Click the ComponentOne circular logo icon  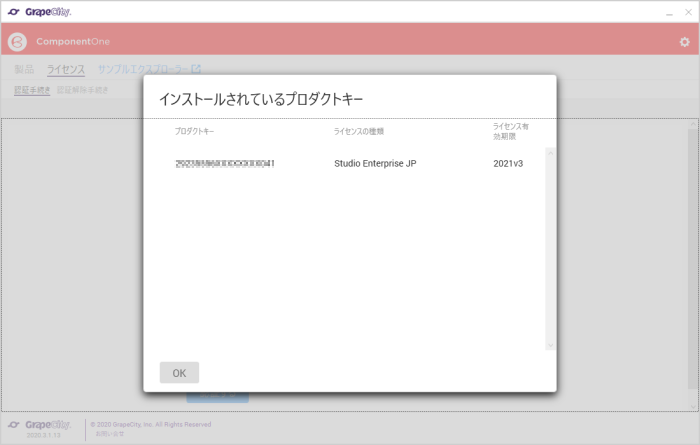click(x=17, y=42)
